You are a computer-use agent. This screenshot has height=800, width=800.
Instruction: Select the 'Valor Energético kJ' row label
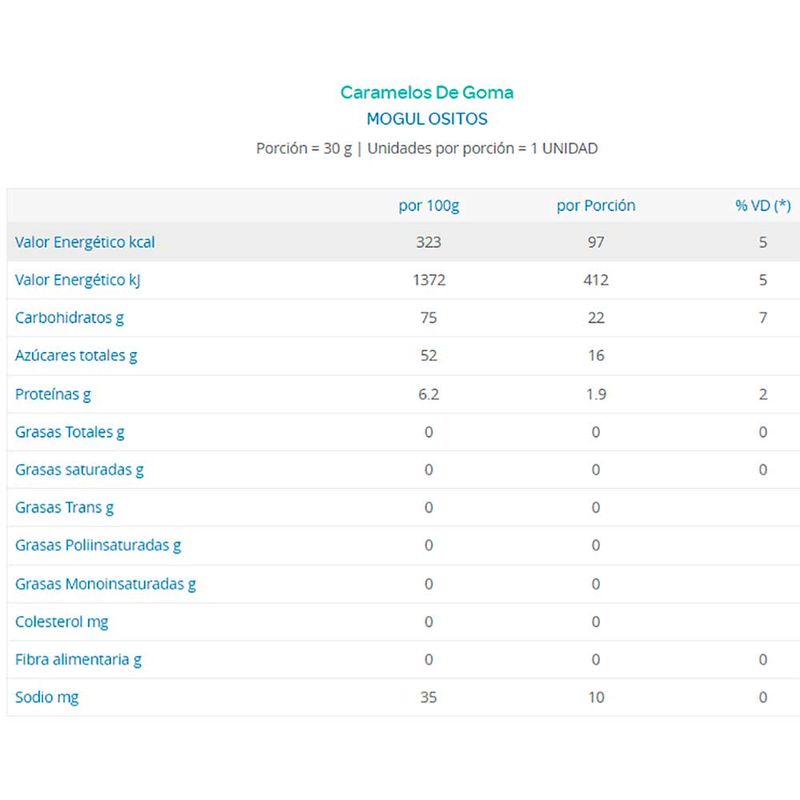(x=78, y=280)
